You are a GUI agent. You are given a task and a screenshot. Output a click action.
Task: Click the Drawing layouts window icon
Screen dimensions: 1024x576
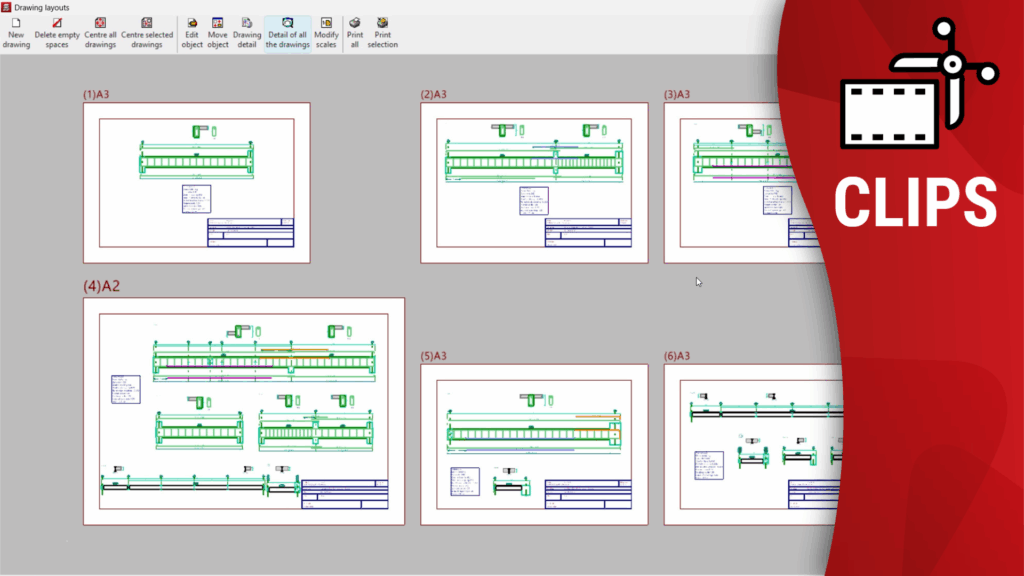coord(6,7)
